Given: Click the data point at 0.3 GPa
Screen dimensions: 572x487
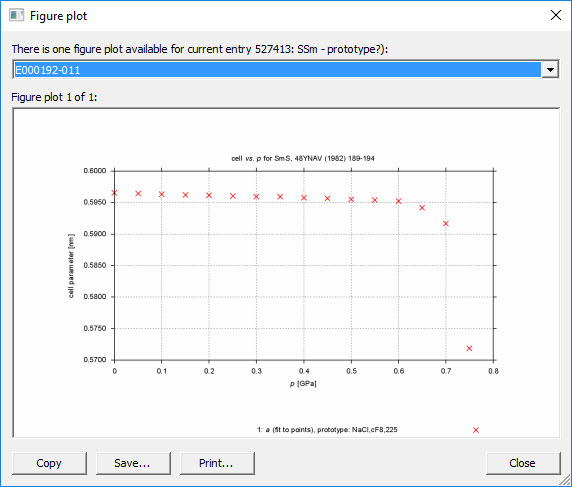Looking at the screenshot, I should (x=256, y=197).
